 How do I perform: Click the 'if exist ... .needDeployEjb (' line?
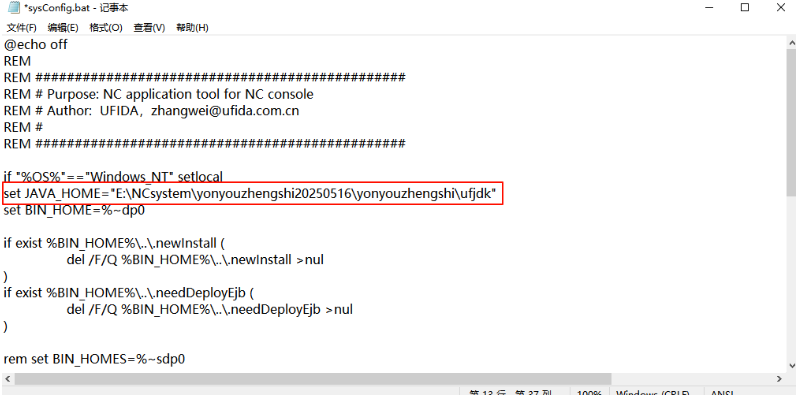point(129,293)
